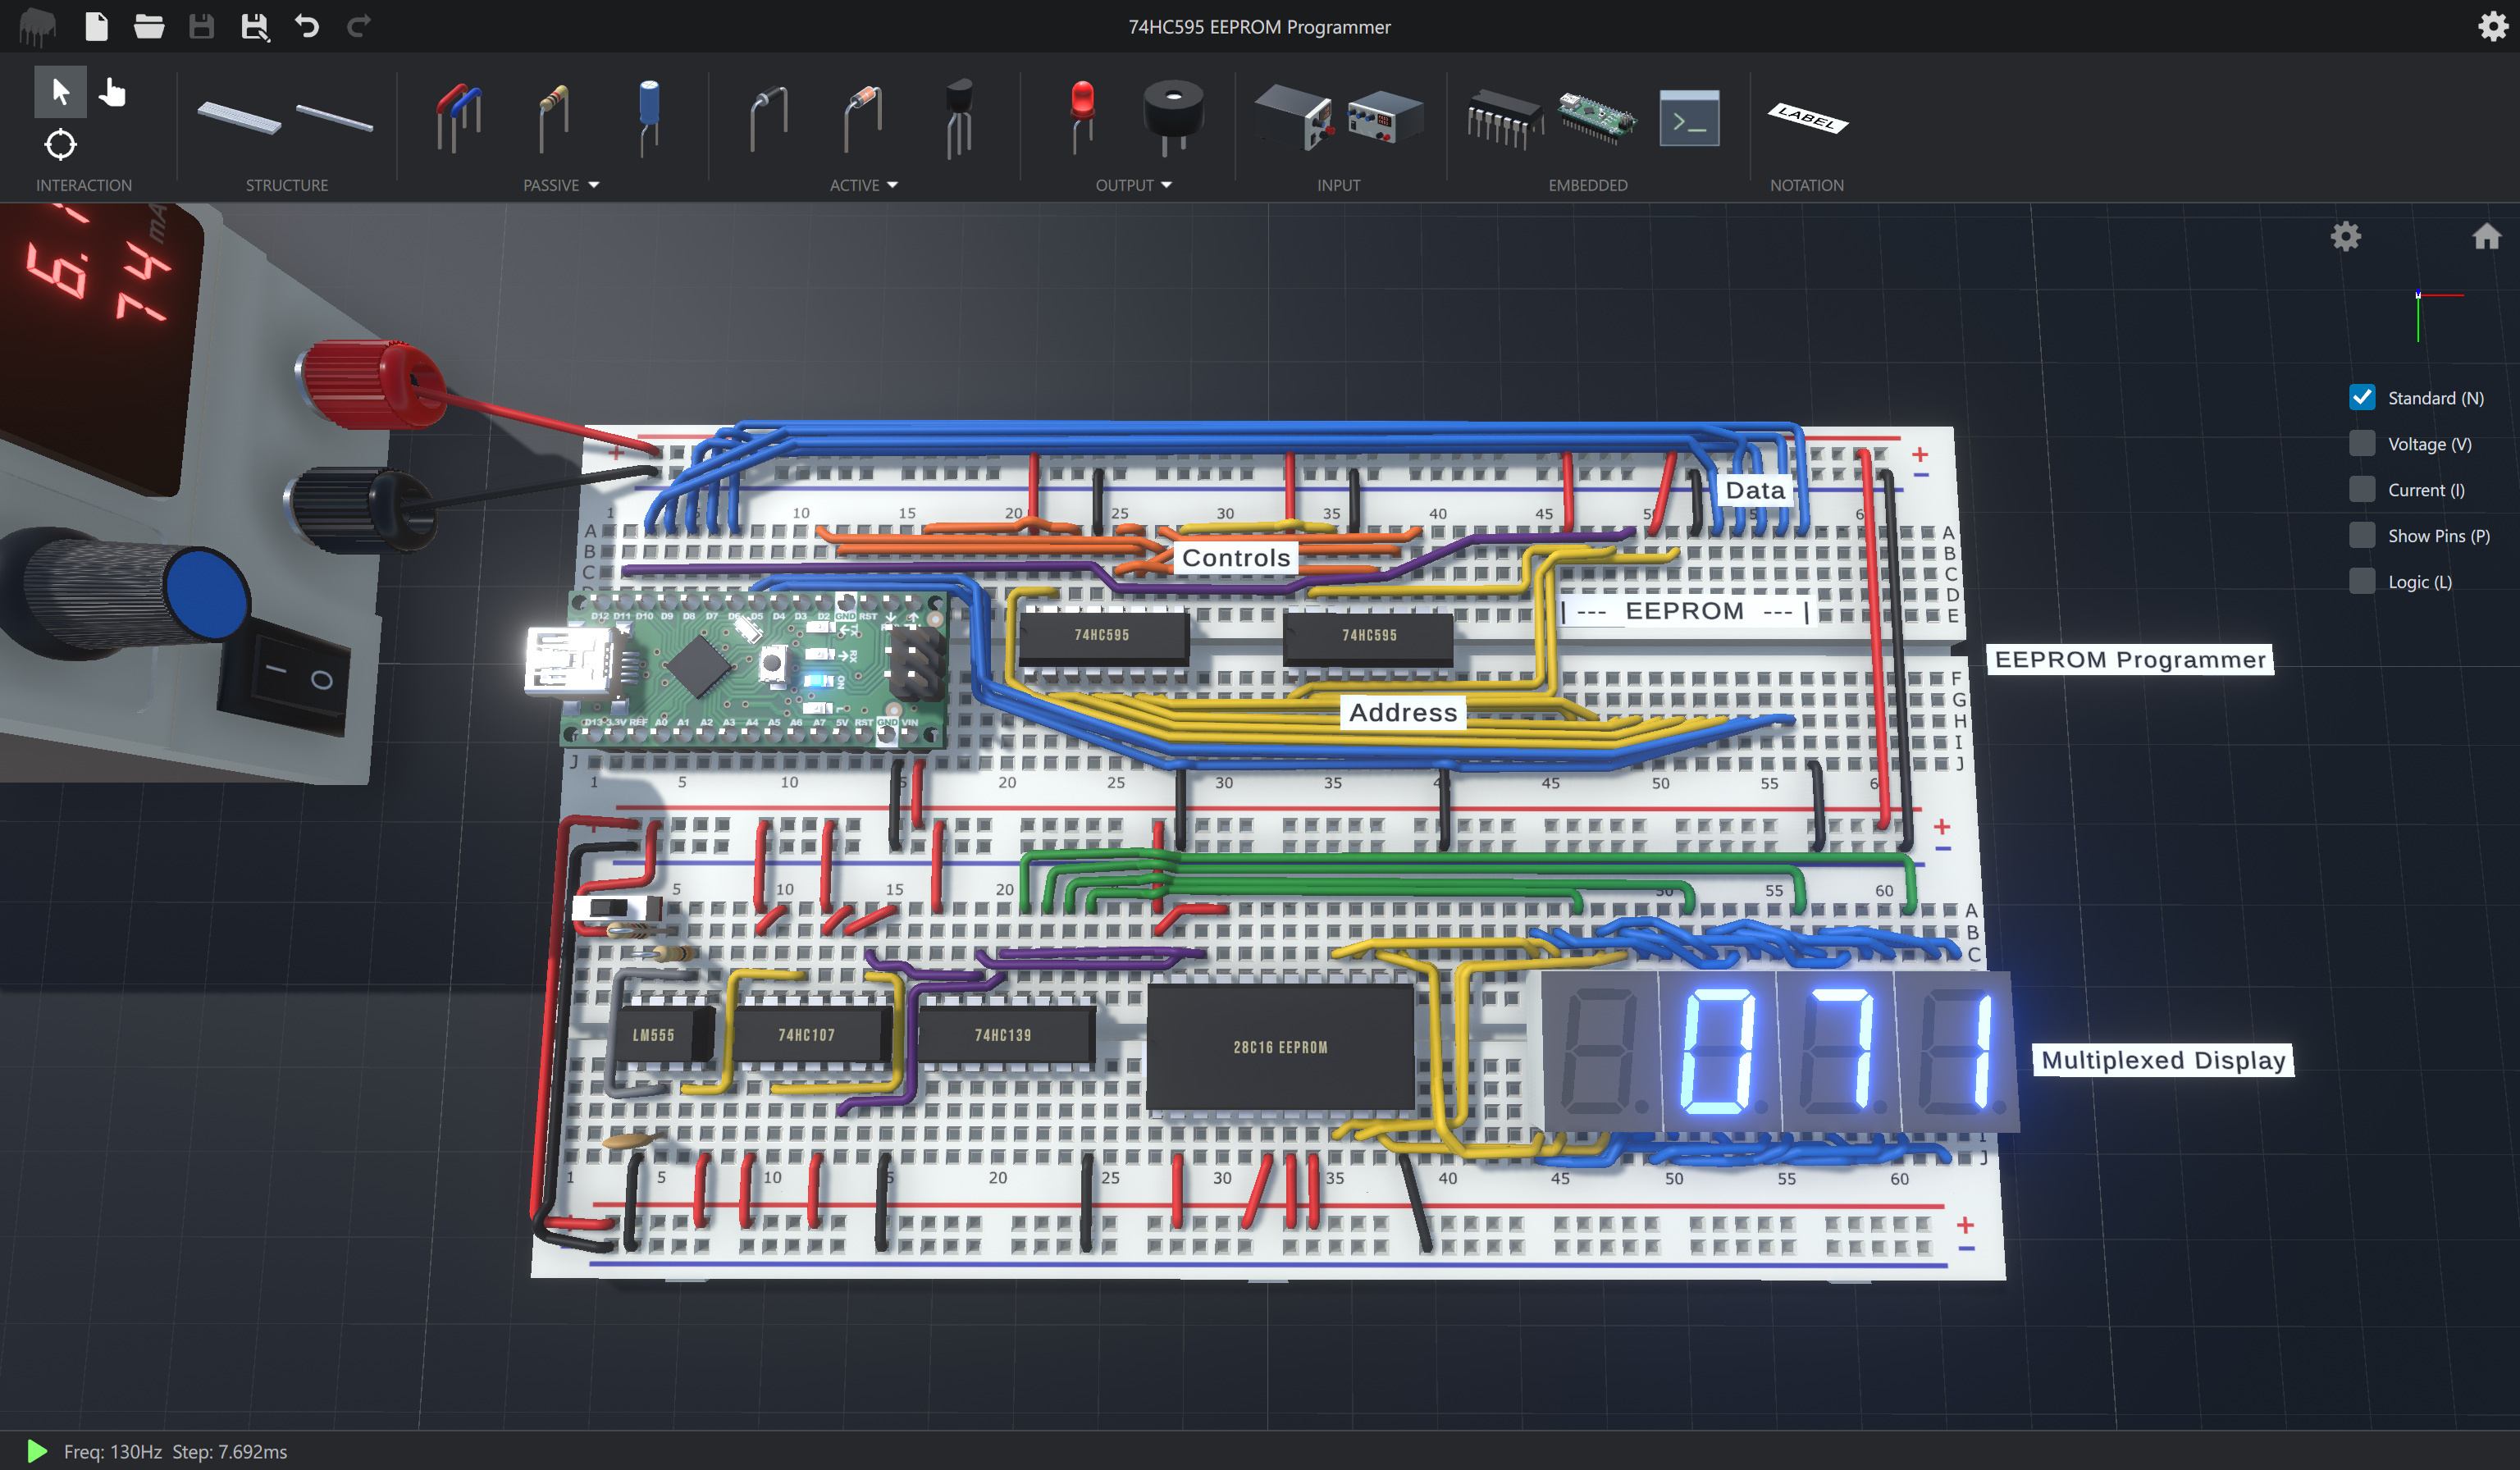Select the diode component
2520x1470 pixels.
tap(862, 118)
